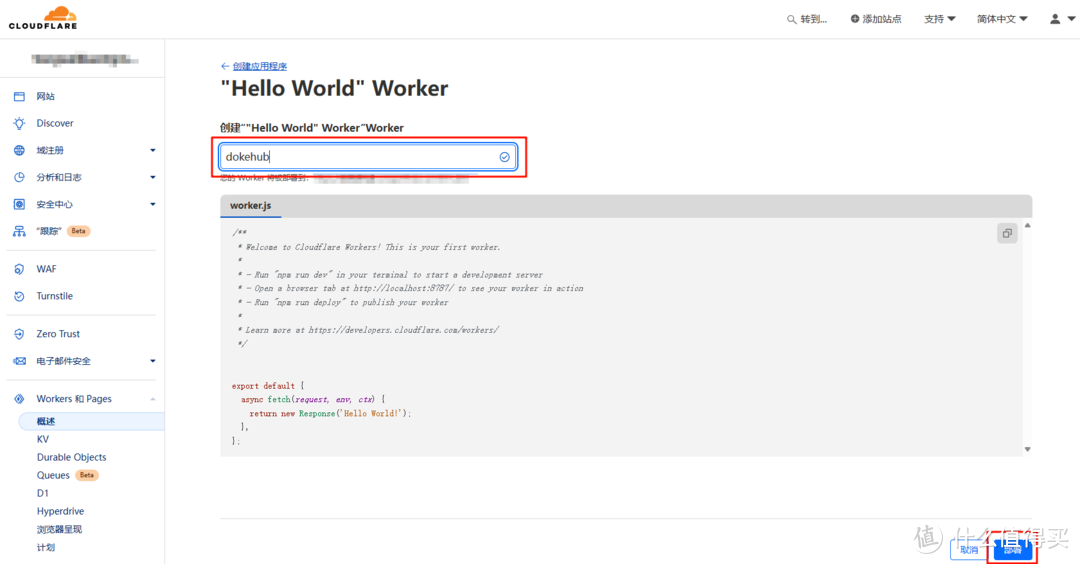Expand the 分析和日志 submenu
The height and width of the screenshot is (564, 1080).
(x=153, y=177)
